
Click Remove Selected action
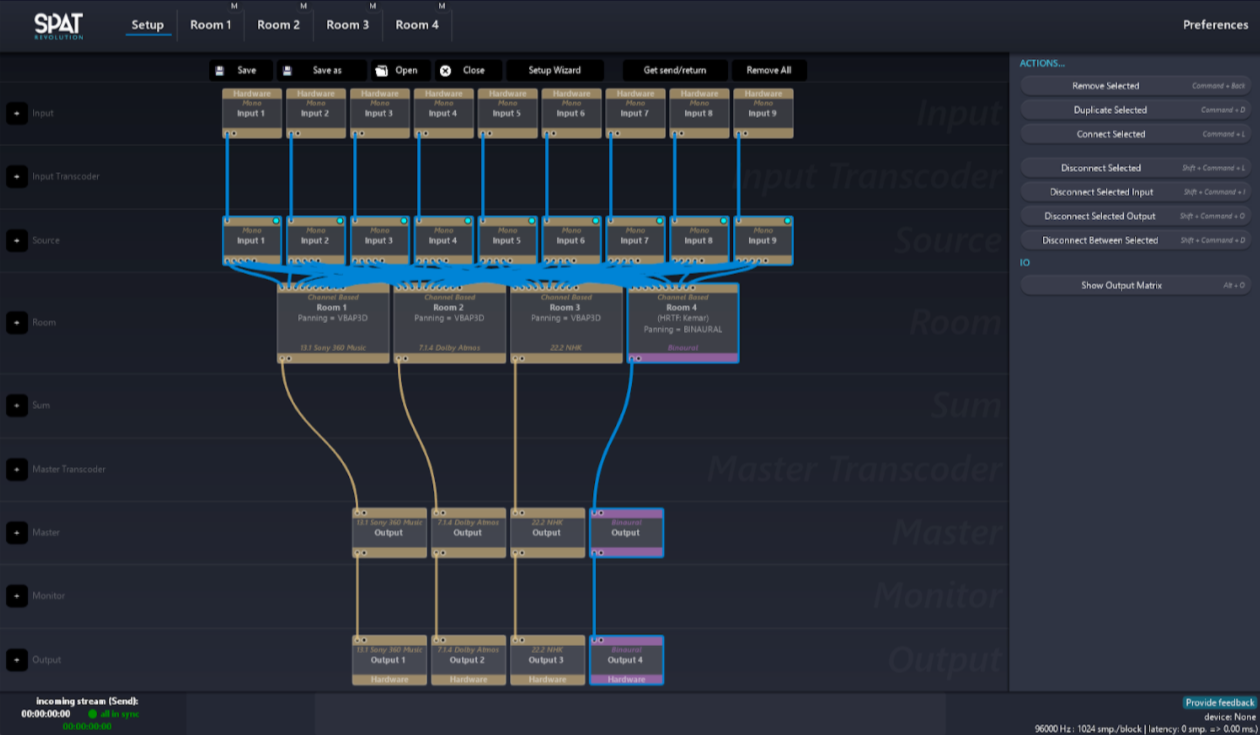pos(1135,86)
